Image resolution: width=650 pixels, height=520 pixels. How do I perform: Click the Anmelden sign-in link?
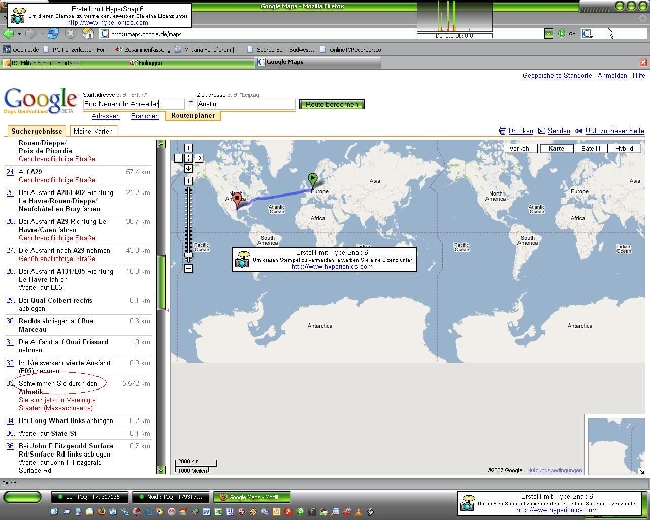click(612, 75)
